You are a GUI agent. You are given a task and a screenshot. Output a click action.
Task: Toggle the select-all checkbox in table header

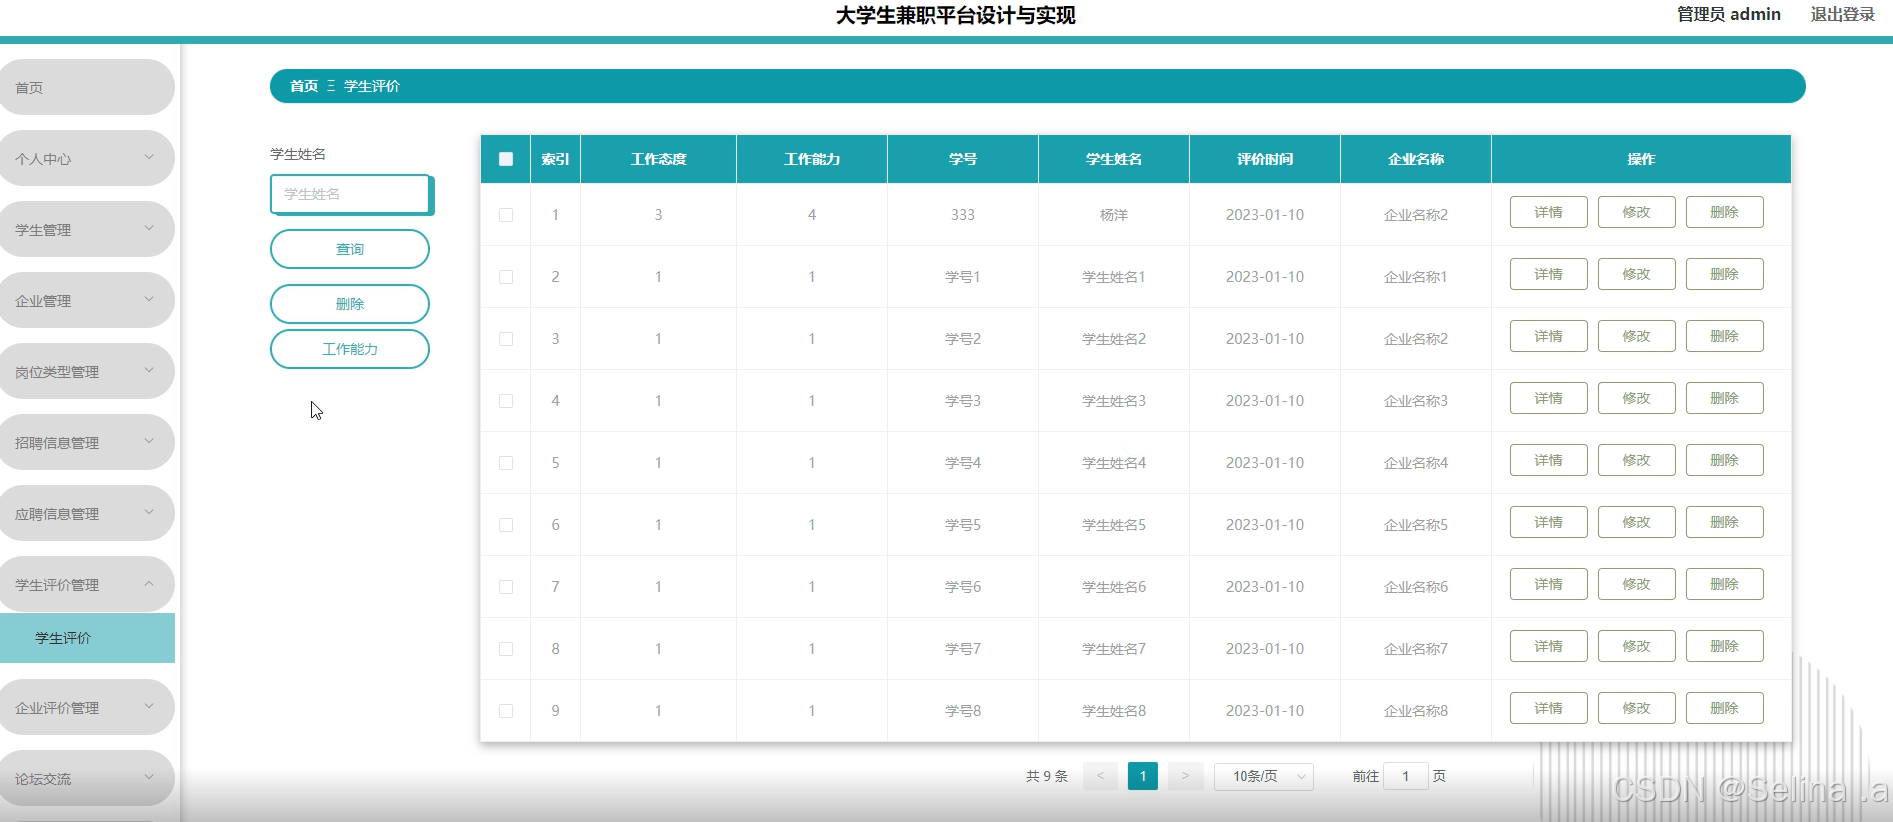pos(506,159)
